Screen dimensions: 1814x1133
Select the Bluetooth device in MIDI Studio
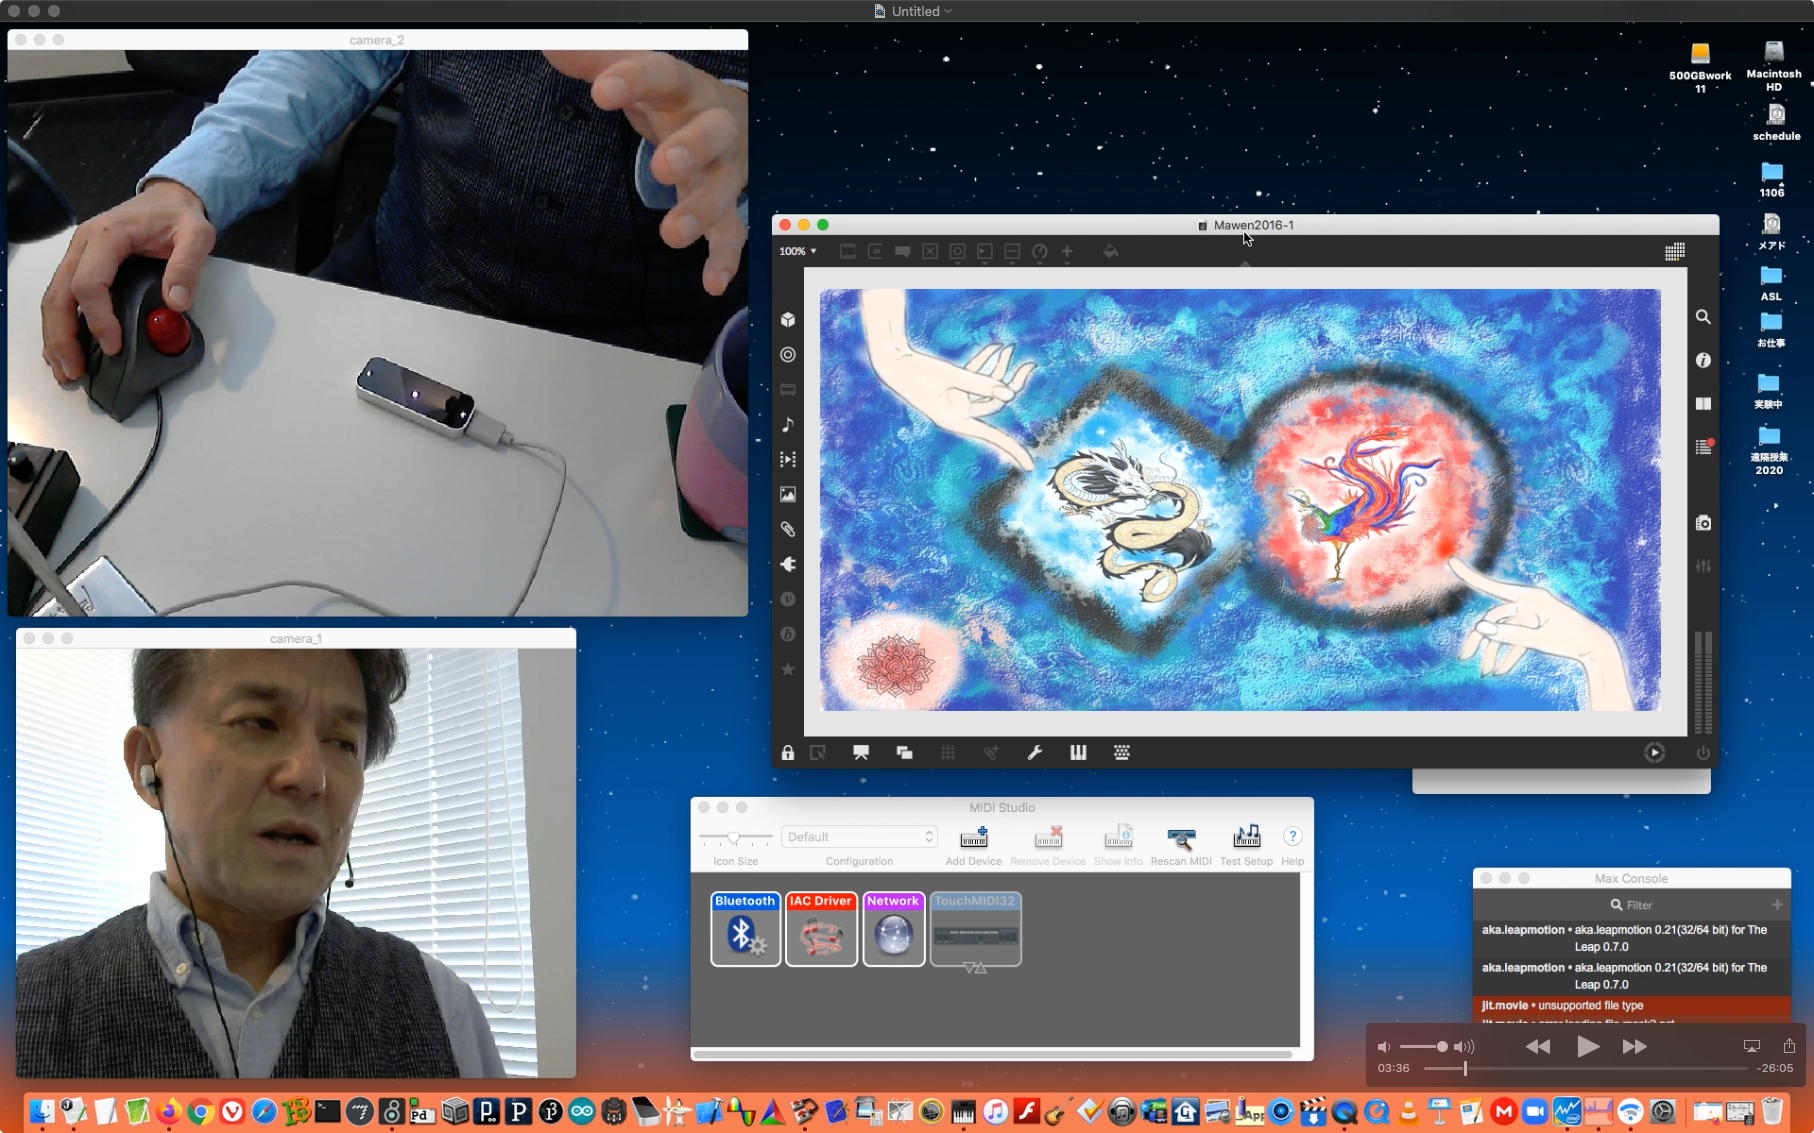(x=745, y=929)
